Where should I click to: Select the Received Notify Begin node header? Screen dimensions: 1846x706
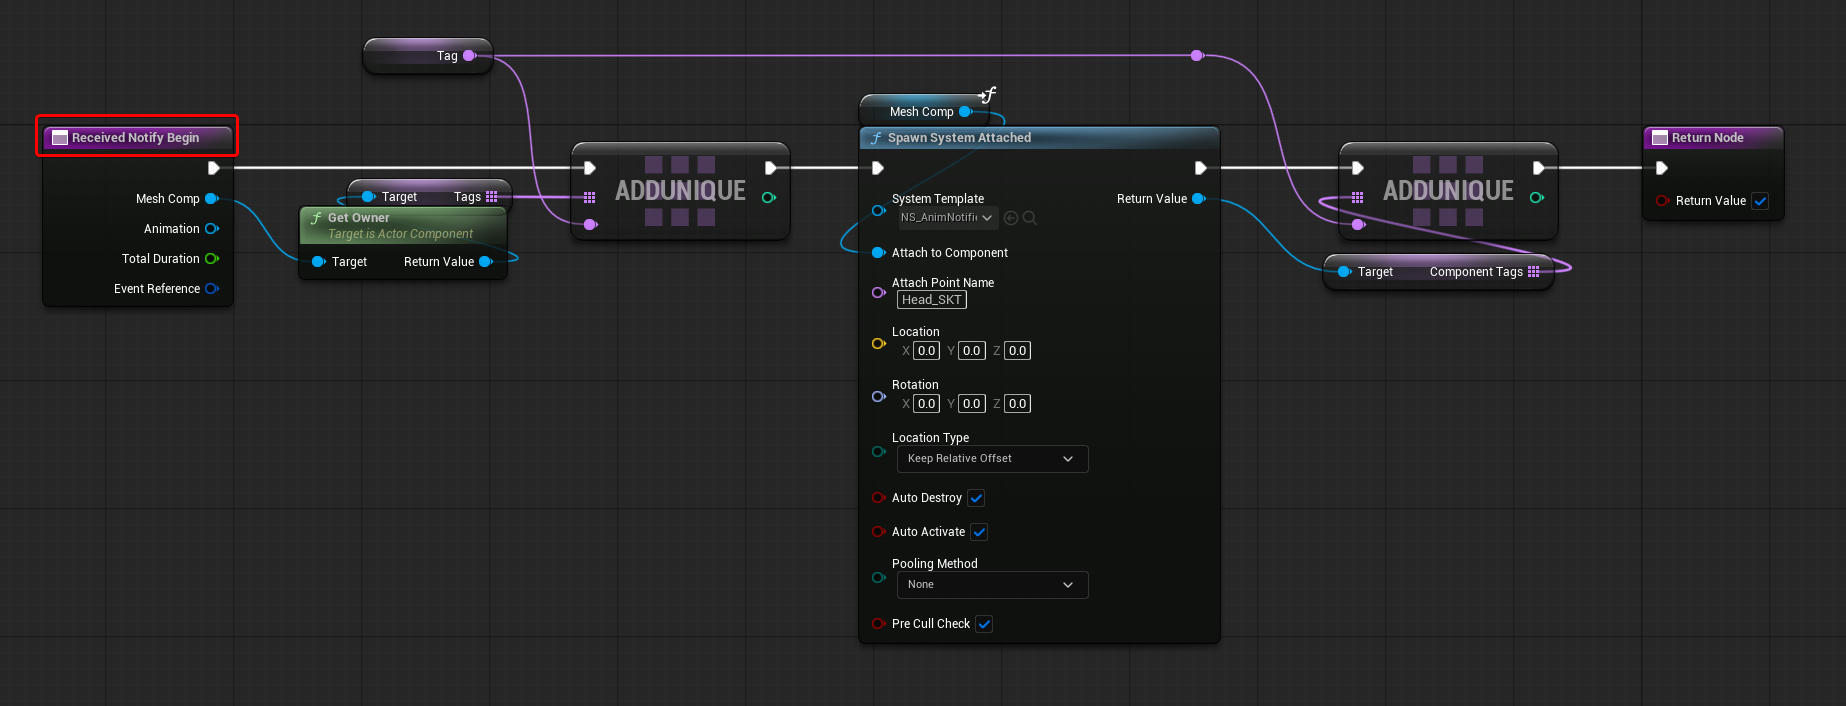(136, 138)
